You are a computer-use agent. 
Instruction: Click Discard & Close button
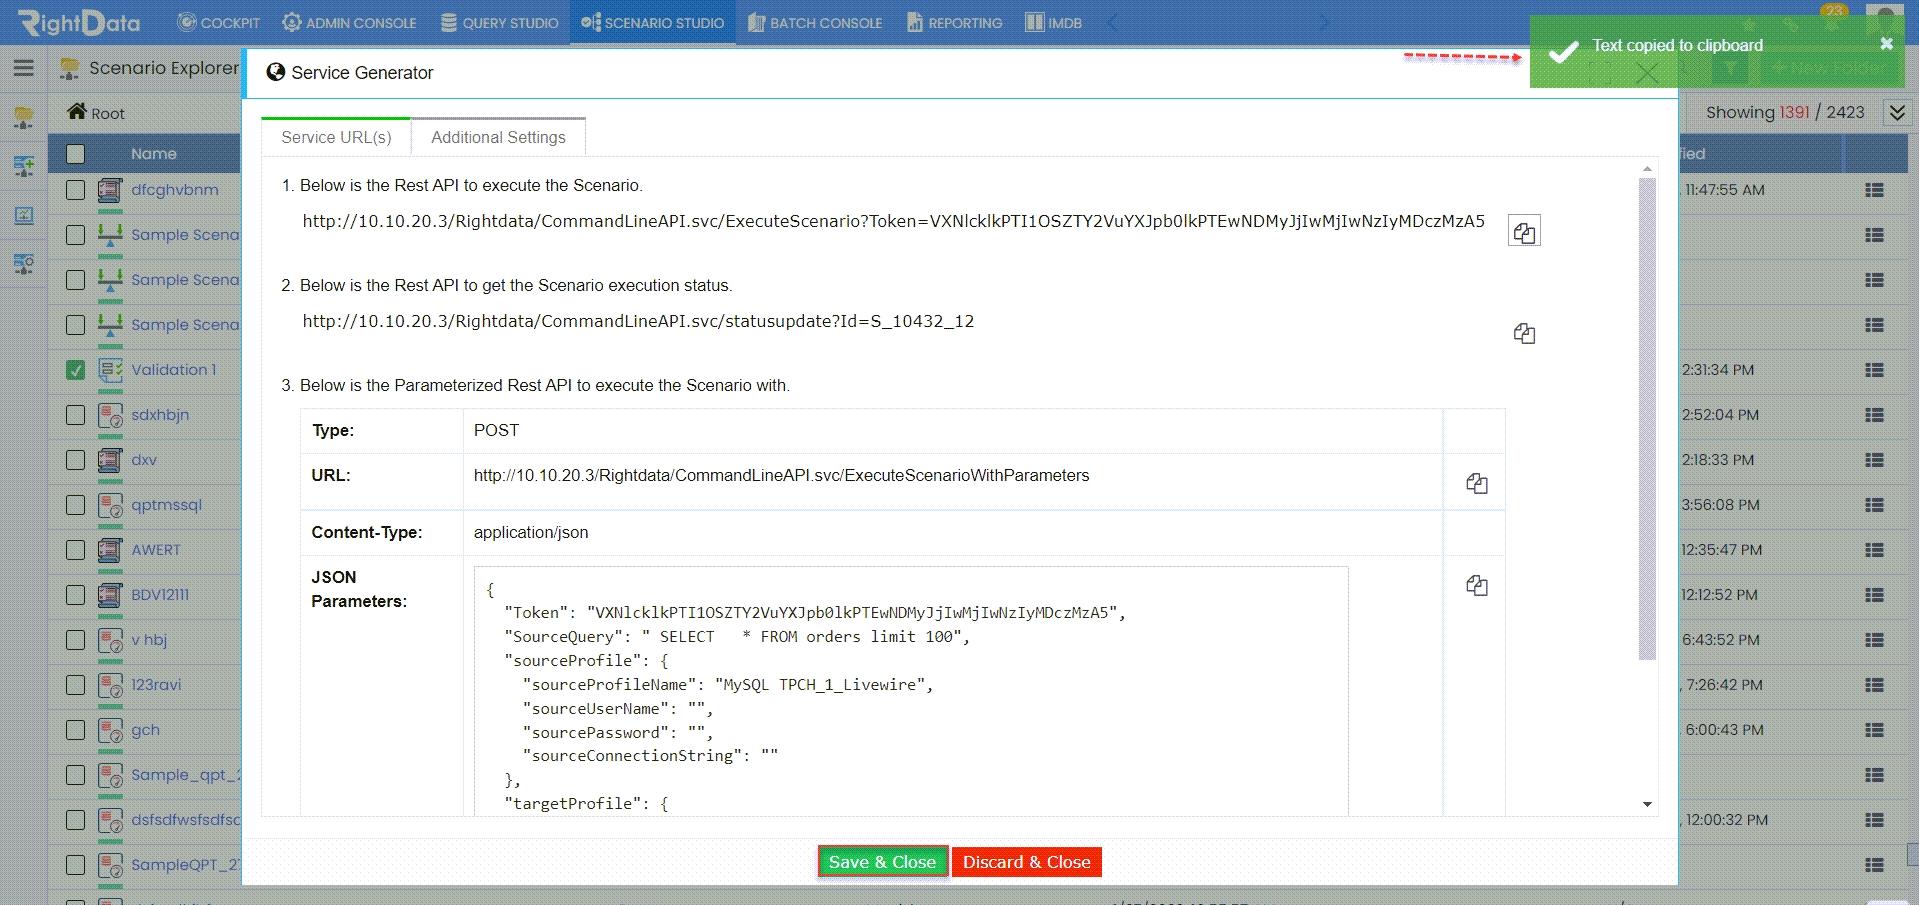click(1026, 862)
